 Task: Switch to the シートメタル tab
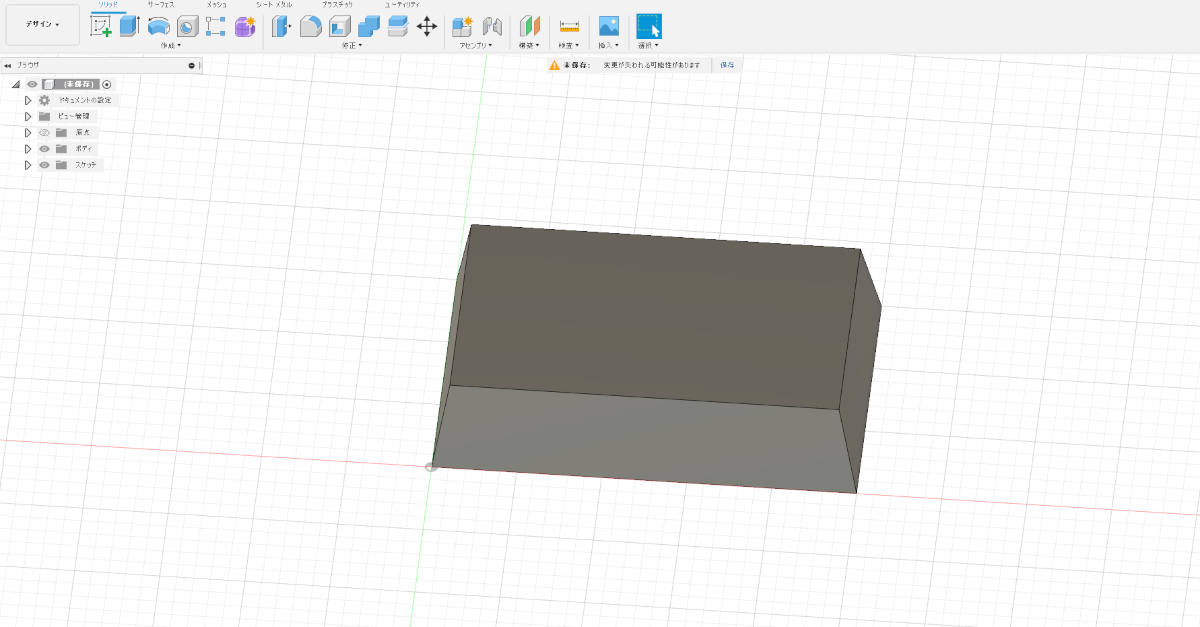click(273, 5)
